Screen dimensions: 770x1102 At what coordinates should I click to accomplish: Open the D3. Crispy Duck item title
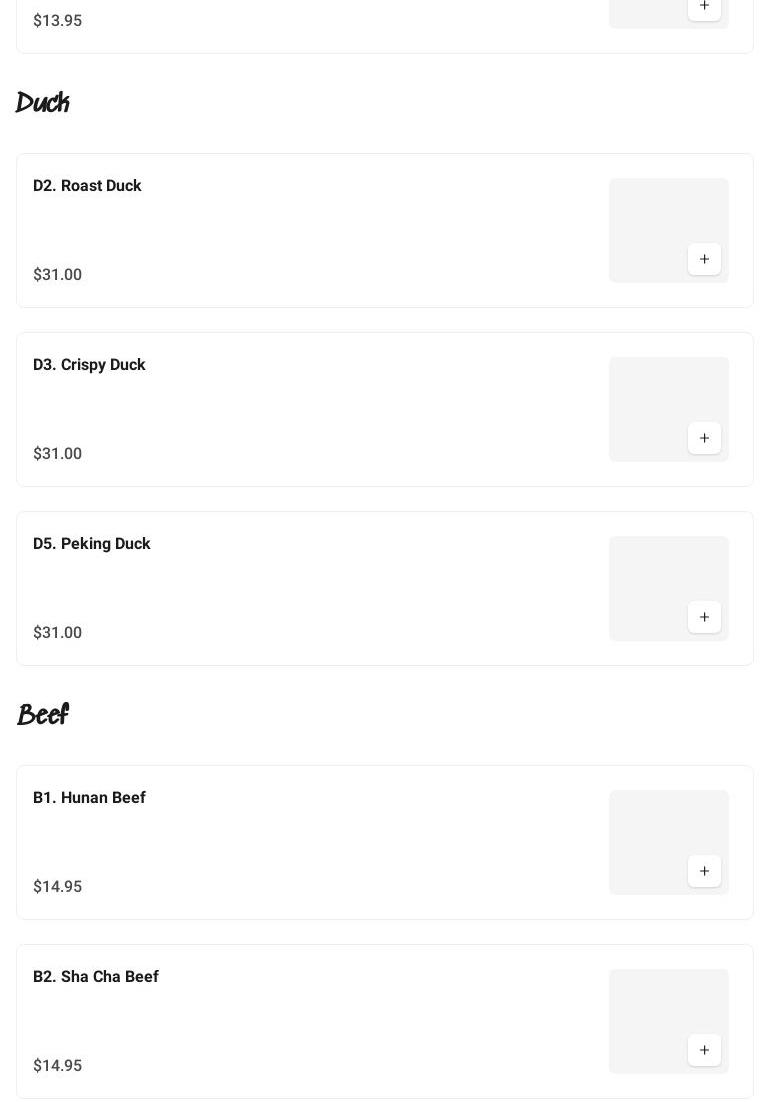coord(89,365)
